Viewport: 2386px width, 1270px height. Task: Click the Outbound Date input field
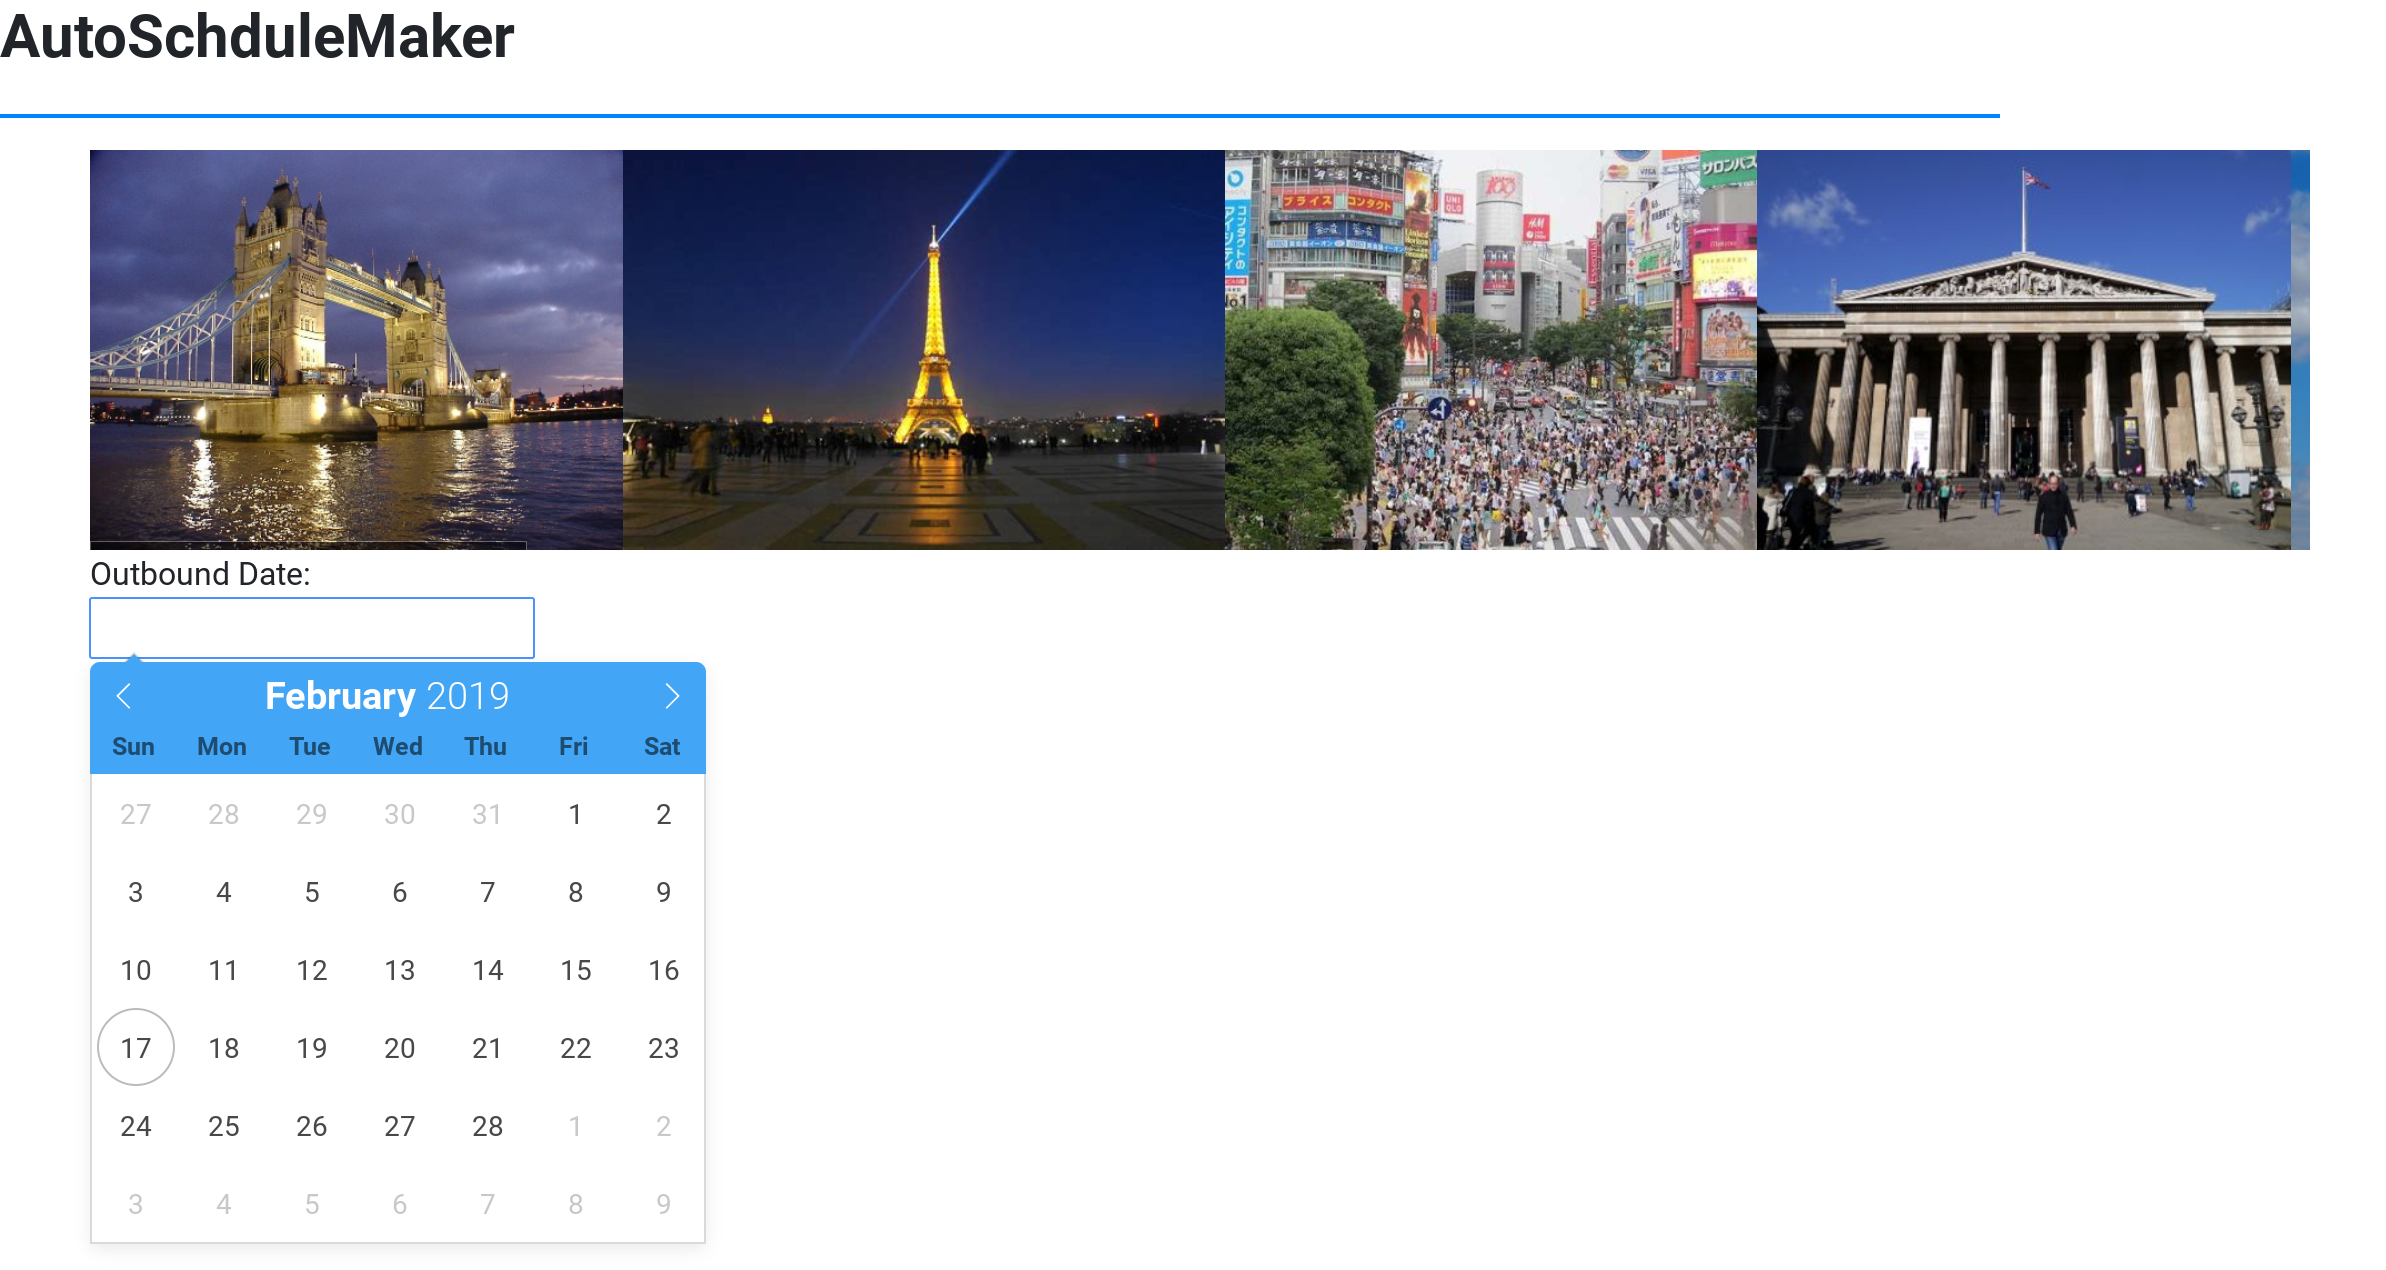click(312, 628)
